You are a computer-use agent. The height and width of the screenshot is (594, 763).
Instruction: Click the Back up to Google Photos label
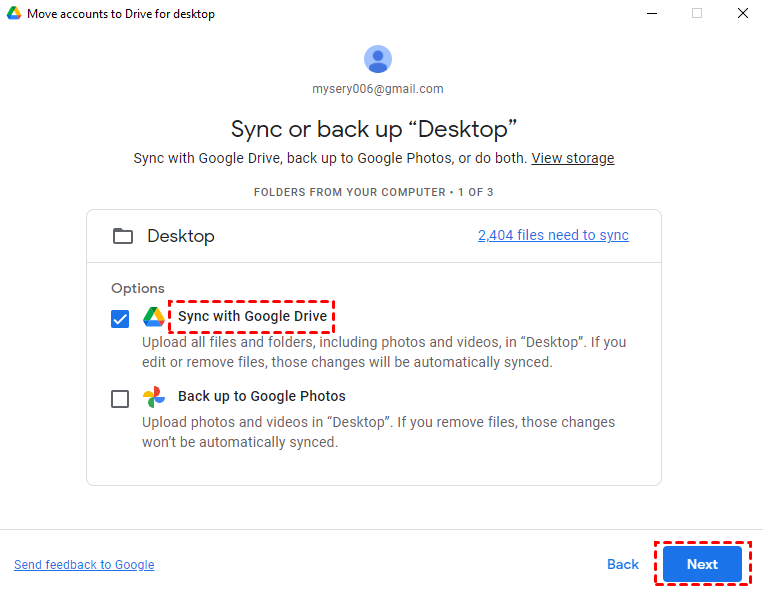pyautogui.click(x=262, y=397)
